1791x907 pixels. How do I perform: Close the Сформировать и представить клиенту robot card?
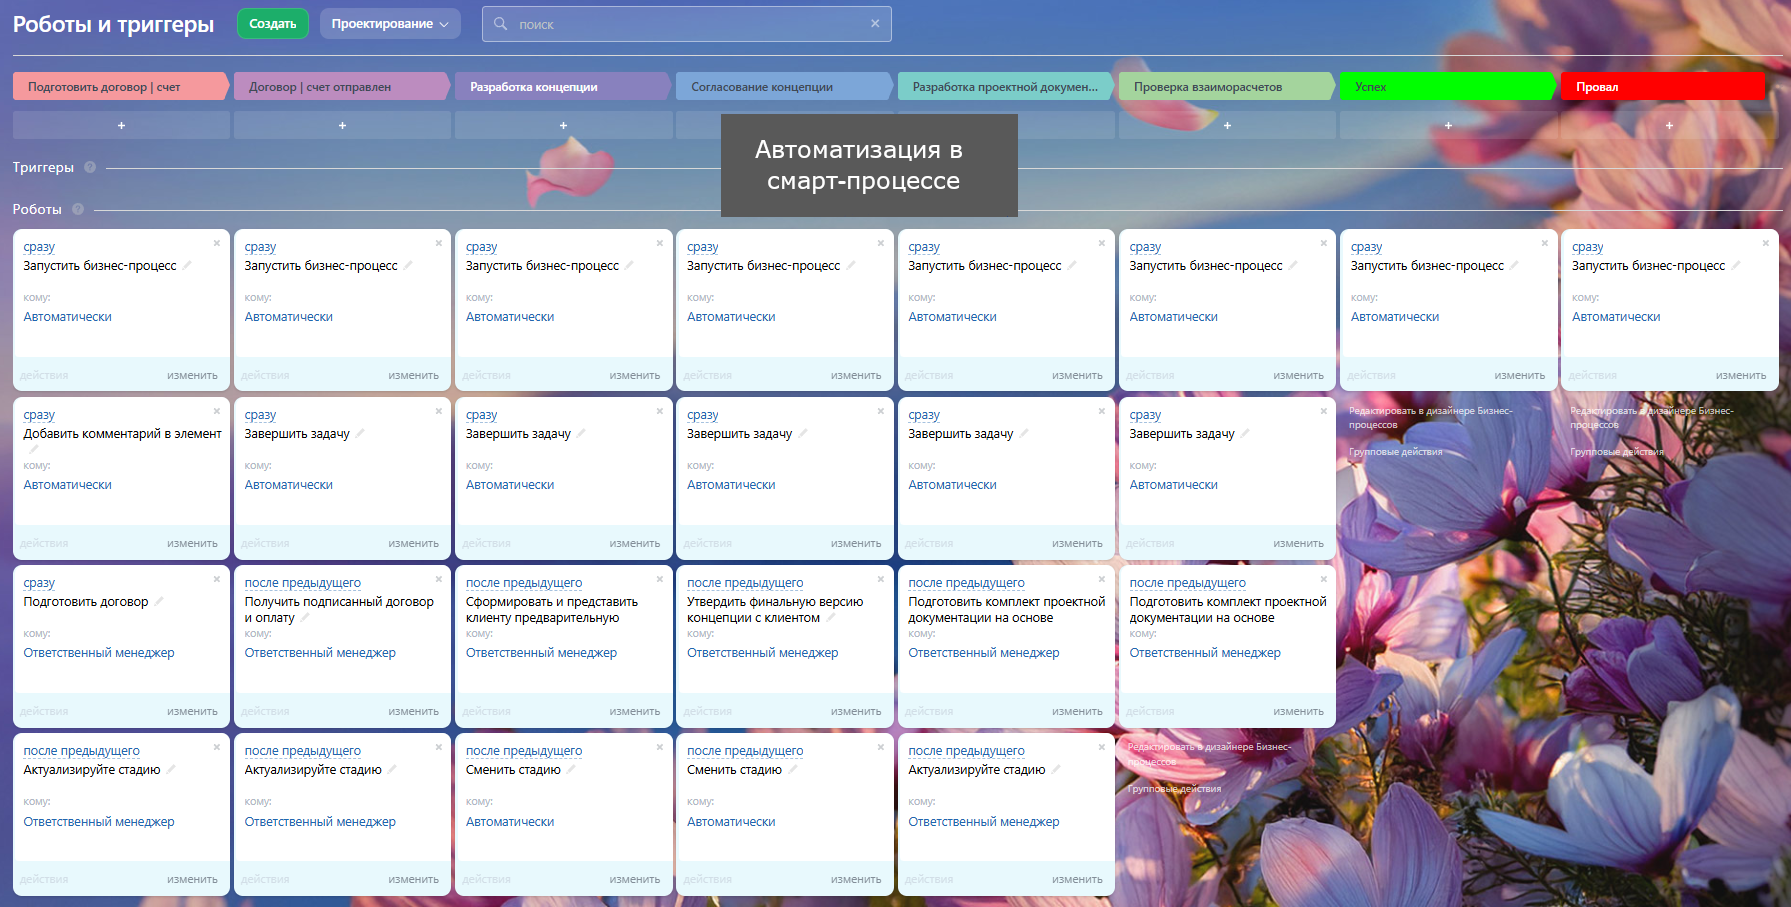659,579
